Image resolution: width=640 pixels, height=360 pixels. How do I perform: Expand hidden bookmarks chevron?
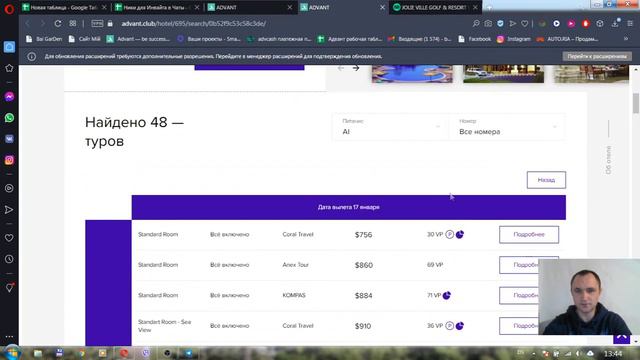pyautogui.click(x=626, y=39)
